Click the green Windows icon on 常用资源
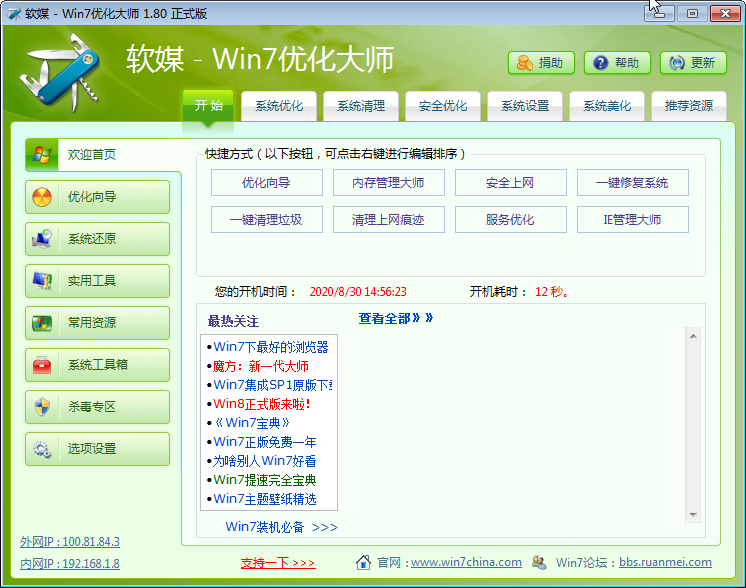This screenshot has width=746, height=588. 42,323
